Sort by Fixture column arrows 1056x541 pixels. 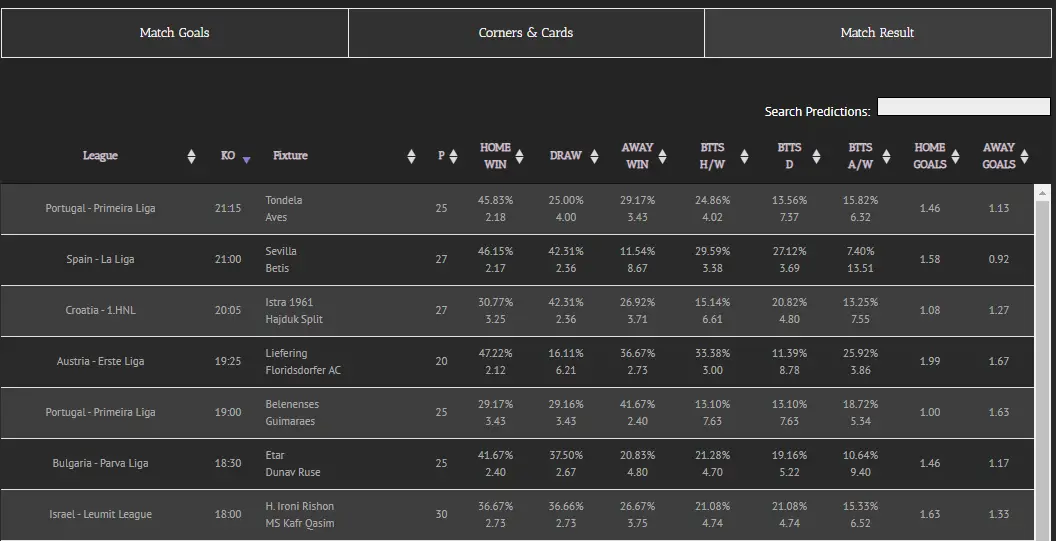pos(411,156)
